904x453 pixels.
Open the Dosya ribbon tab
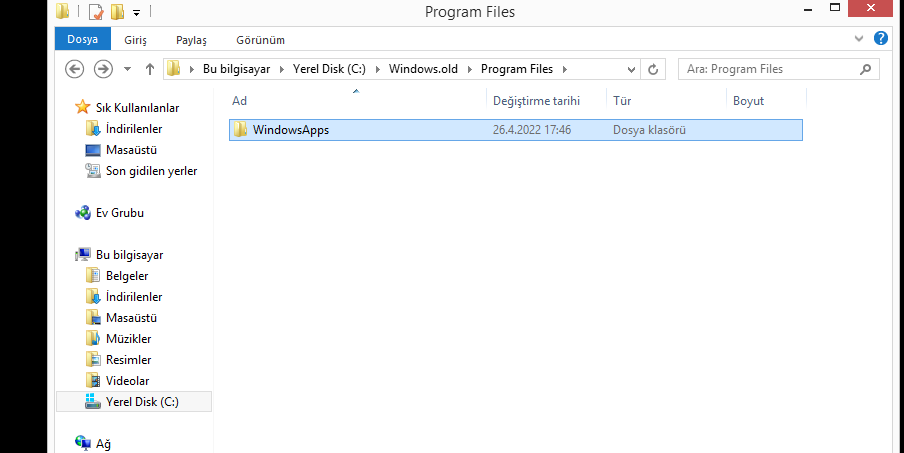(82, 40)
